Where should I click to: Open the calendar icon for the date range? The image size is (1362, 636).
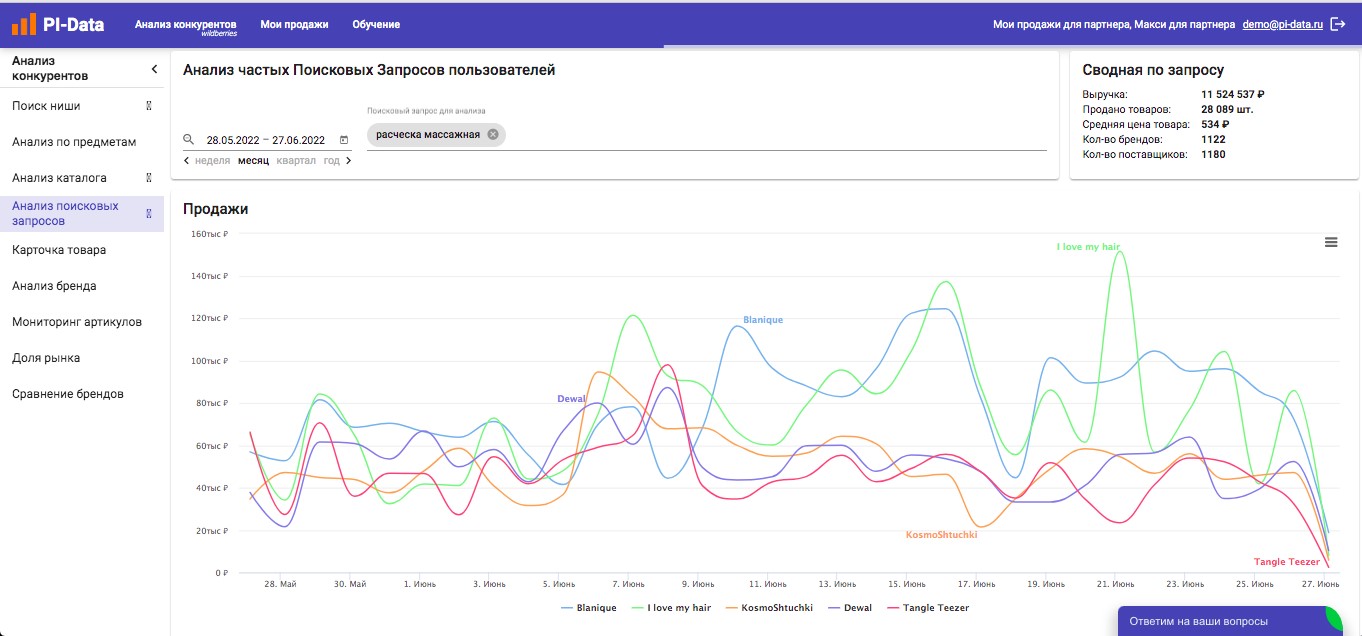coord(344,140)
